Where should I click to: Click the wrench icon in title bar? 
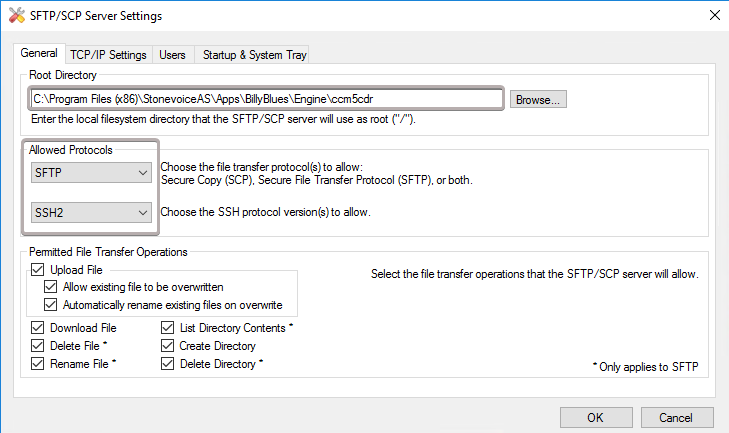coord(16,16)
